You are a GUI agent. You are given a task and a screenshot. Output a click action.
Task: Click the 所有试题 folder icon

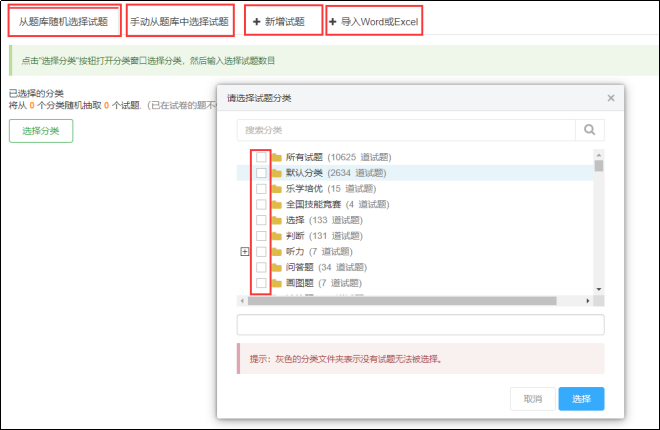pos(277,157)
